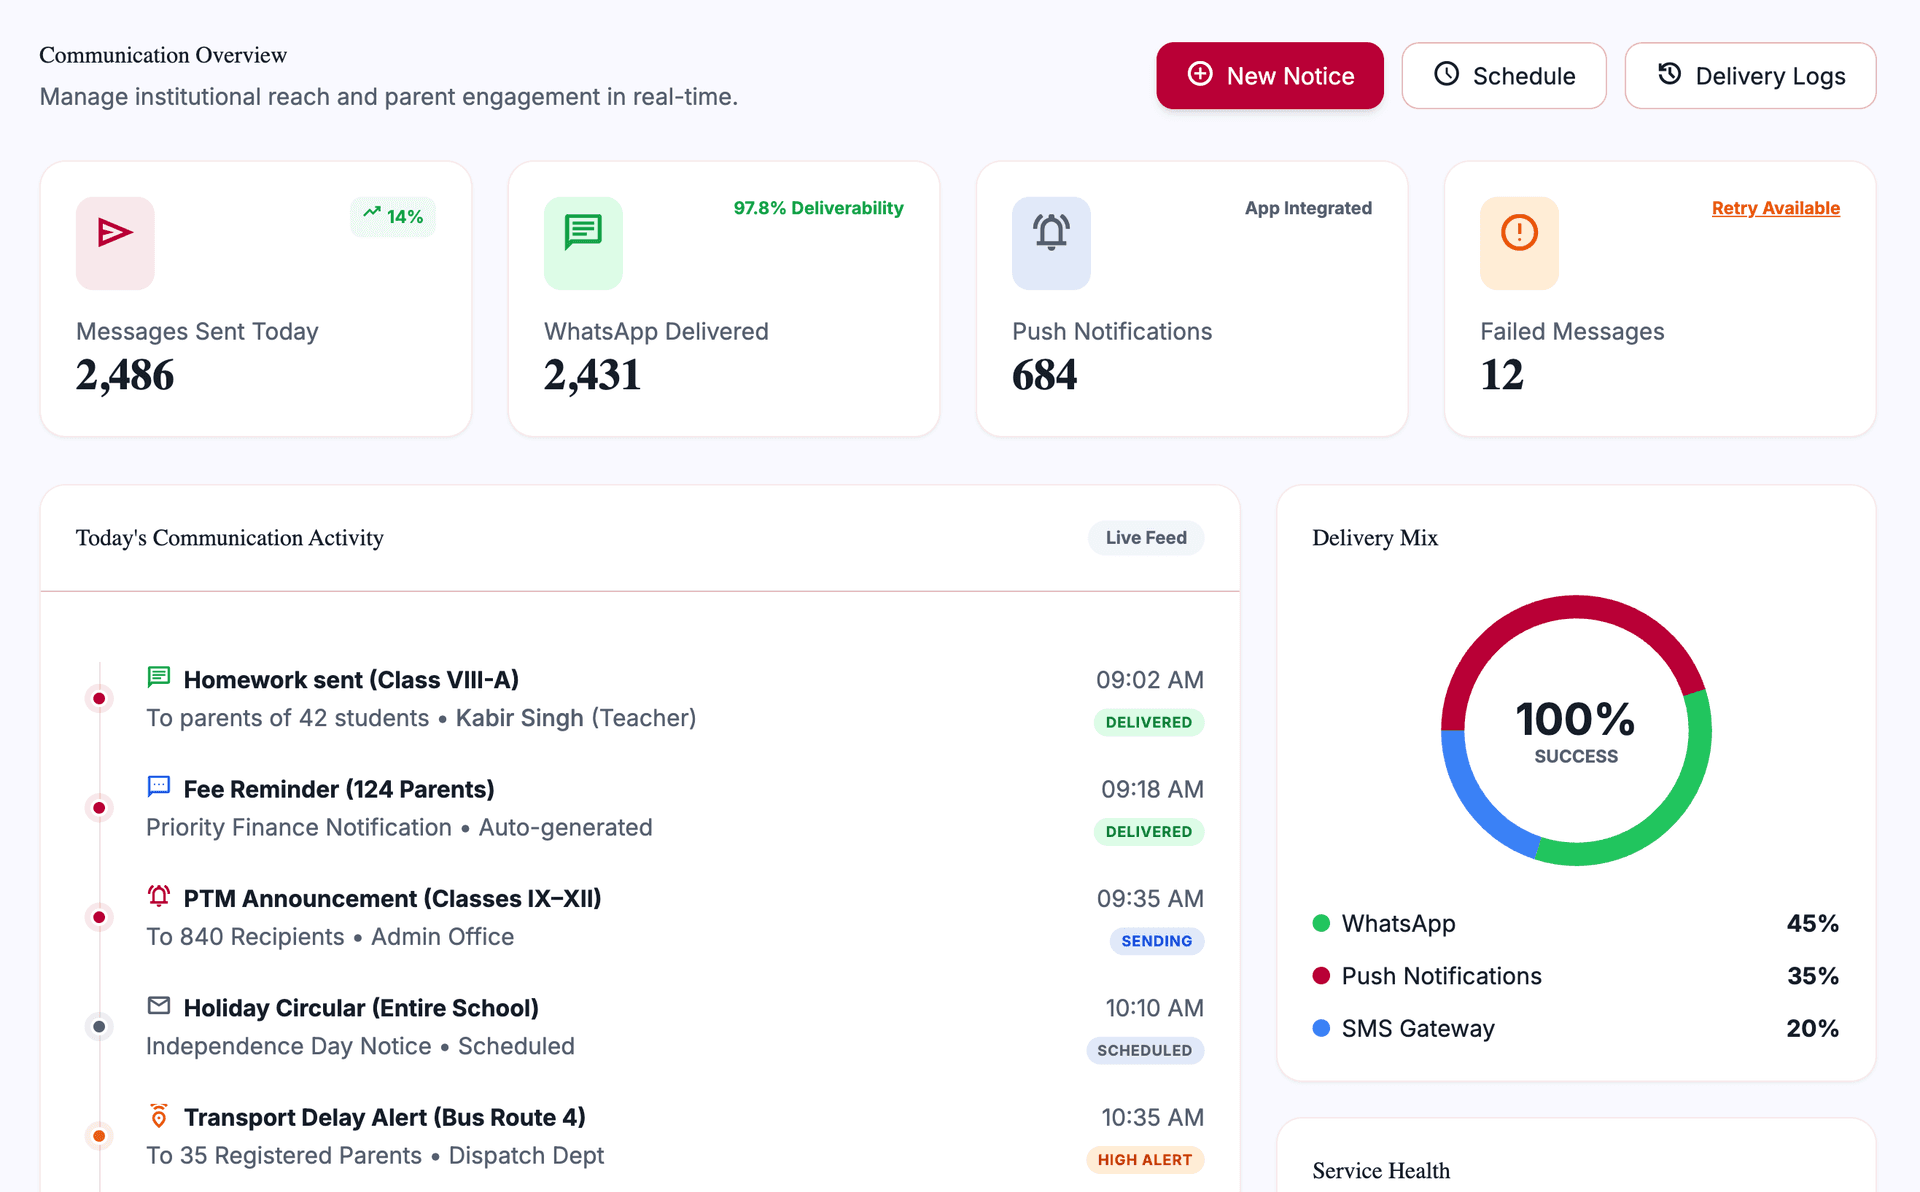Open Holiday Circular (Entire School) entry

pos(361,1008)
